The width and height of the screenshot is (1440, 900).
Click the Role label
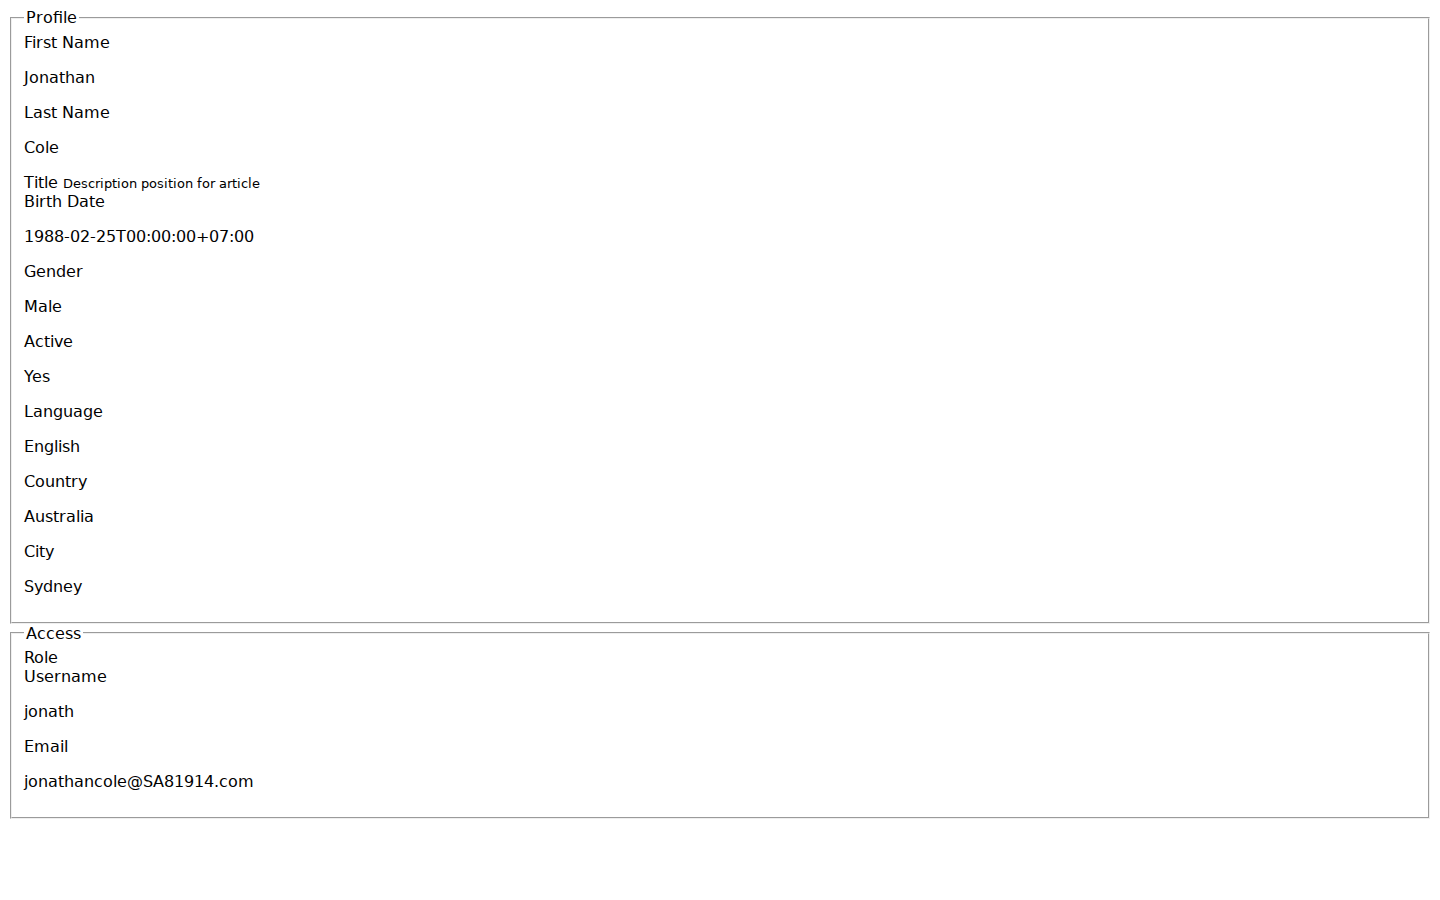41,657
